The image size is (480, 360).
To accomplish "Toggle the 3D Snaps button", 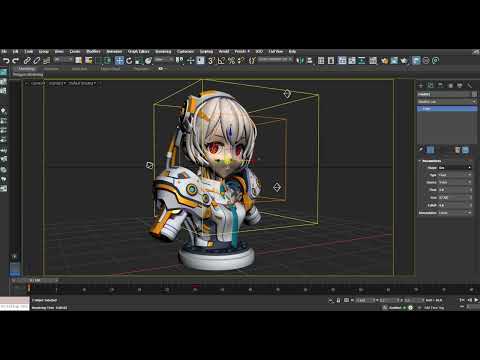I will (x=211, y=60).
